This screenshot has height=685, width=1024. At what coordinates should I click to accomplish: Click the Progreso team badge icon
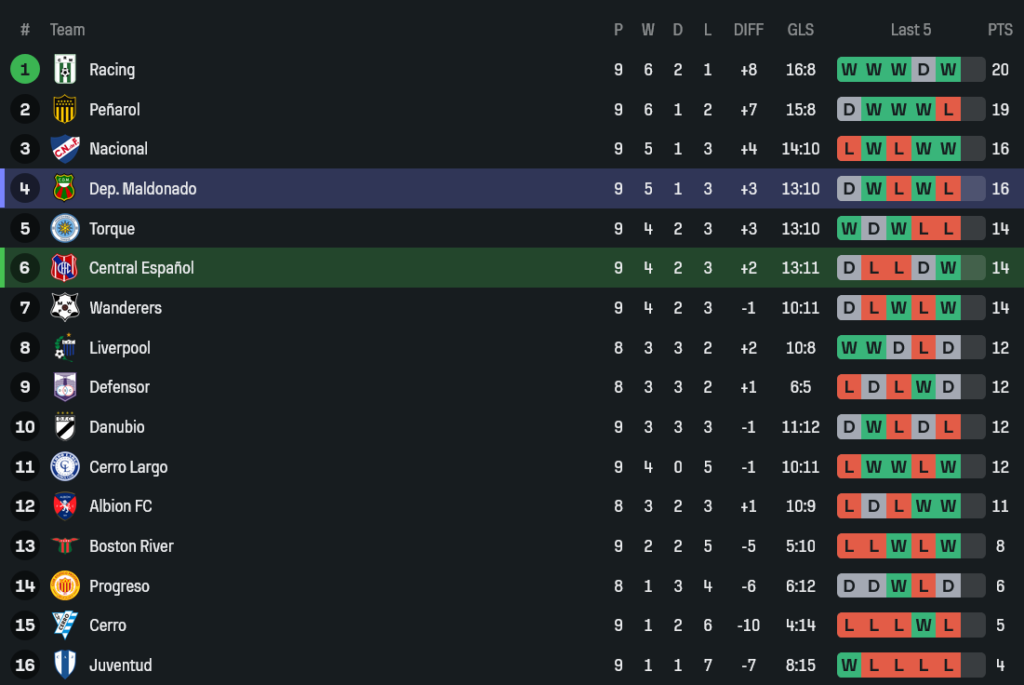(x=65, y=586)
